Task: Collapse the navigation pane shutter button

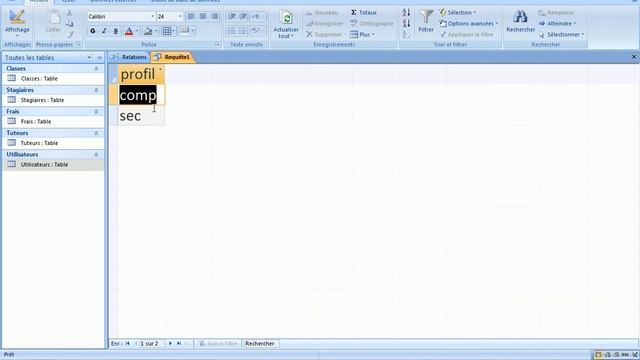Action: coord(99,58)
